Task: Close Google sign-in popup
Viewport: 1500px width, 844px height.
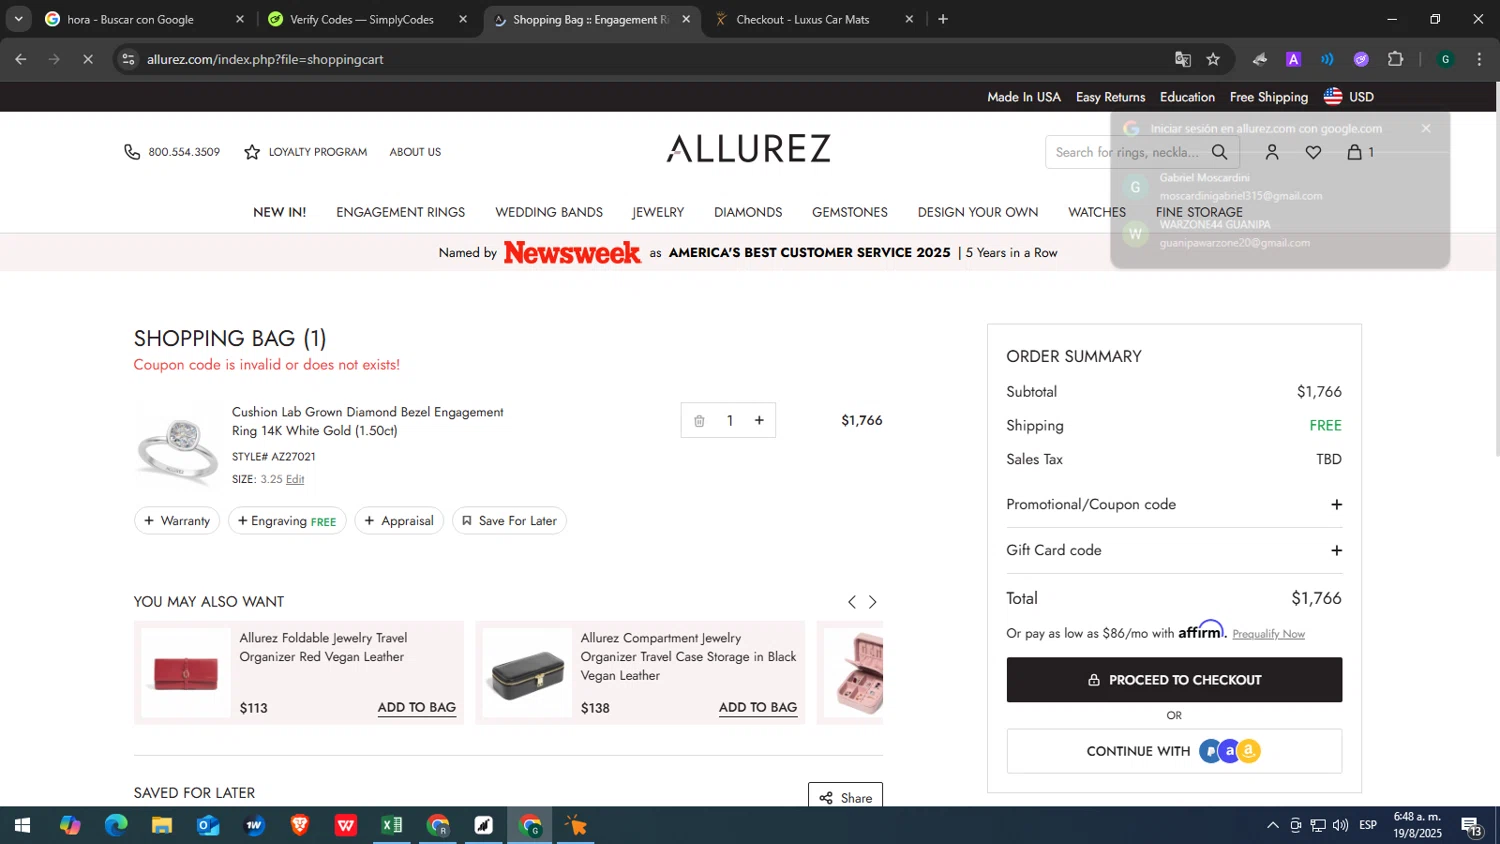Action: pyautogui.click(x=1426, y=128)
